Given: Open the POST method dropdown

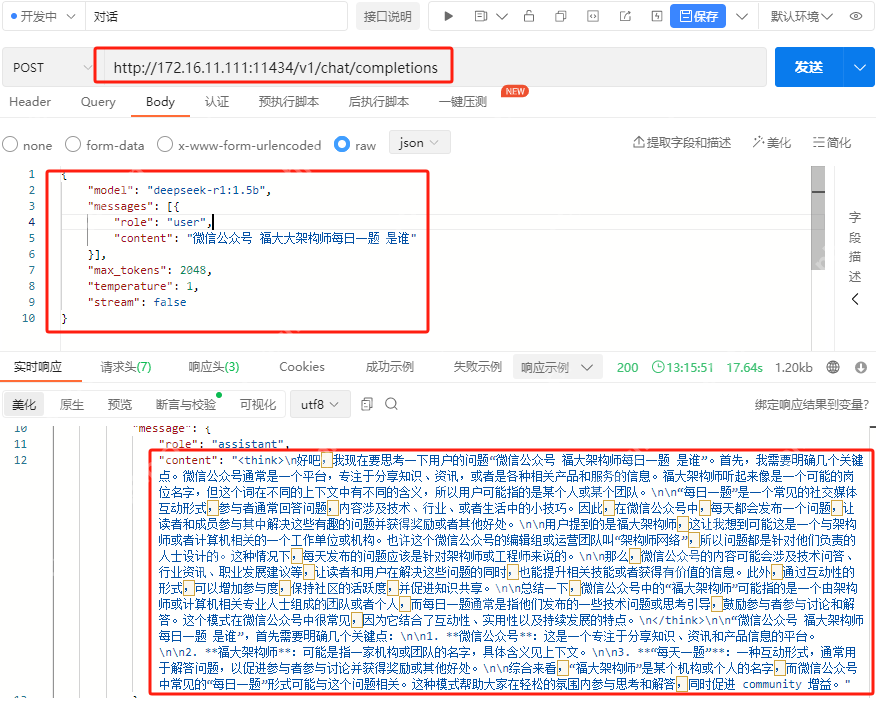Looking at the screenshot, I should tap(48, 66).
